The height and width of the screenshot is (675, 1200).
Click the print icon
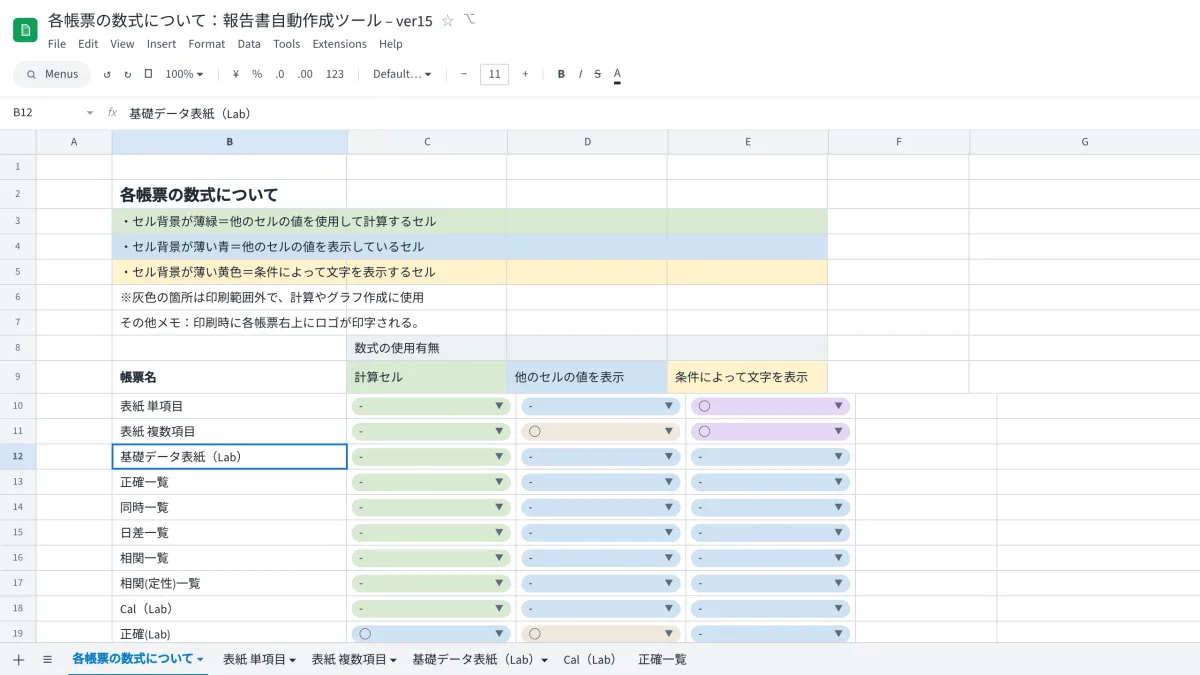click(148, 74)
